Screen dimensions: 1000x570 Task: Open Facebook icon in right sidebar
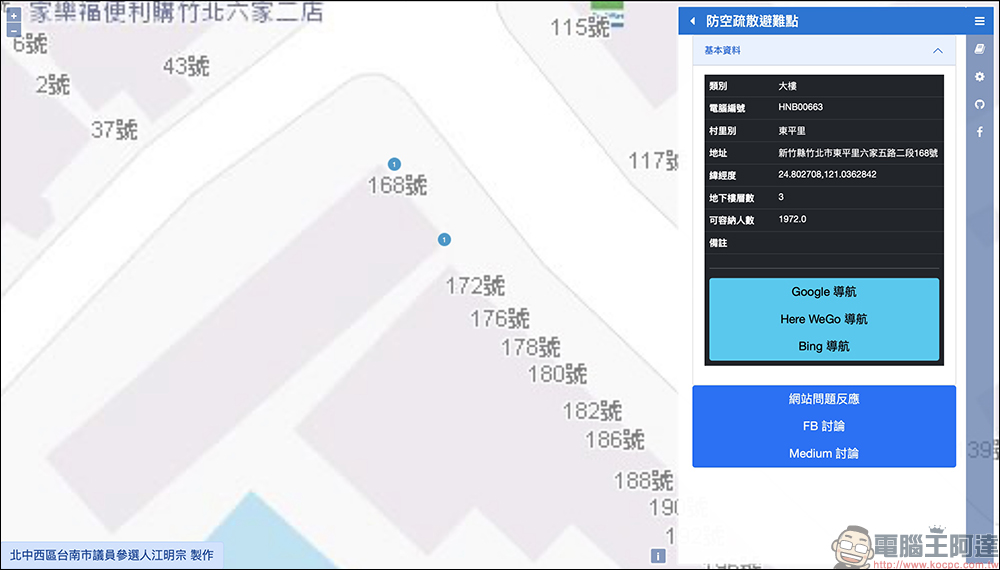[980, 132]
